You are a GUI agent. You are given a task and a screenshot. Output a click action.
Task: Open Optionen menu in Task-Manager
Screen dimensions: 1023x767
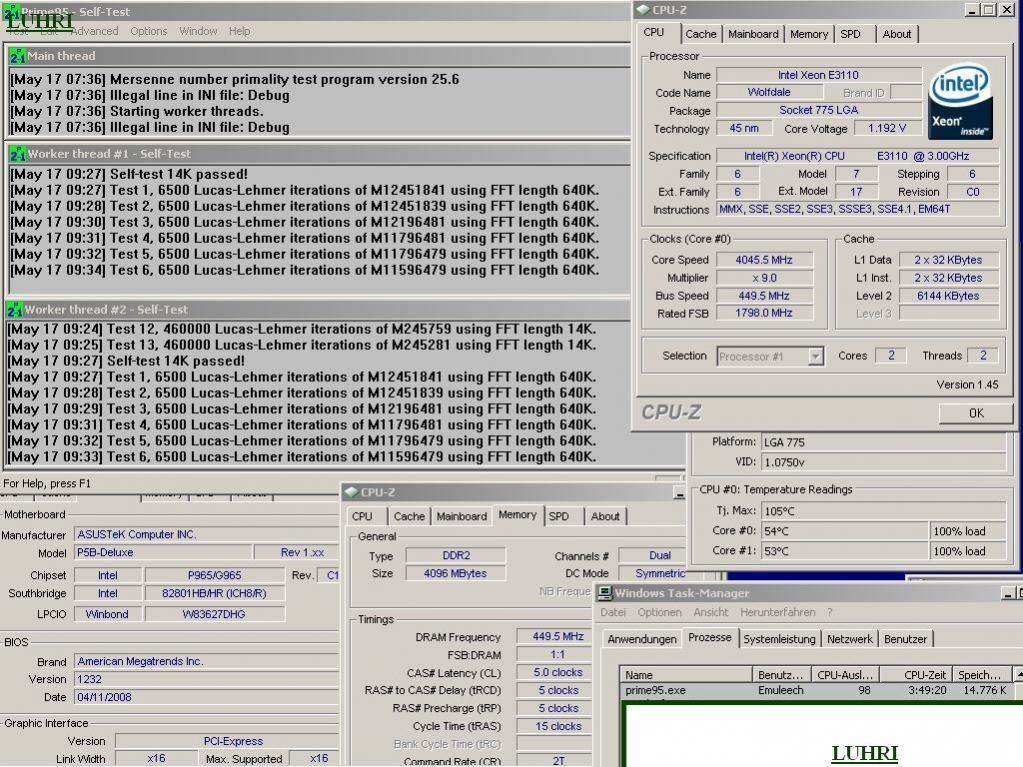(x=660, y=612)
